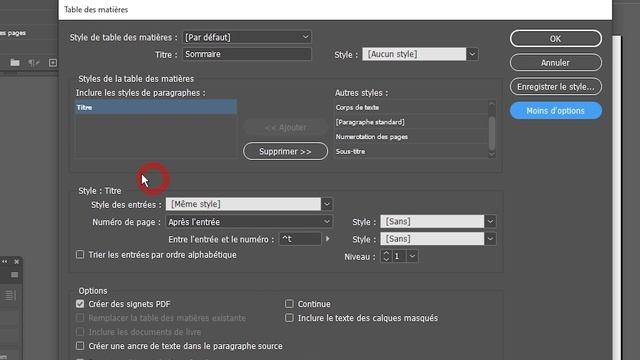Click the Niveau number field
This screenshot has height=360, width=640.
pos(399,256)
